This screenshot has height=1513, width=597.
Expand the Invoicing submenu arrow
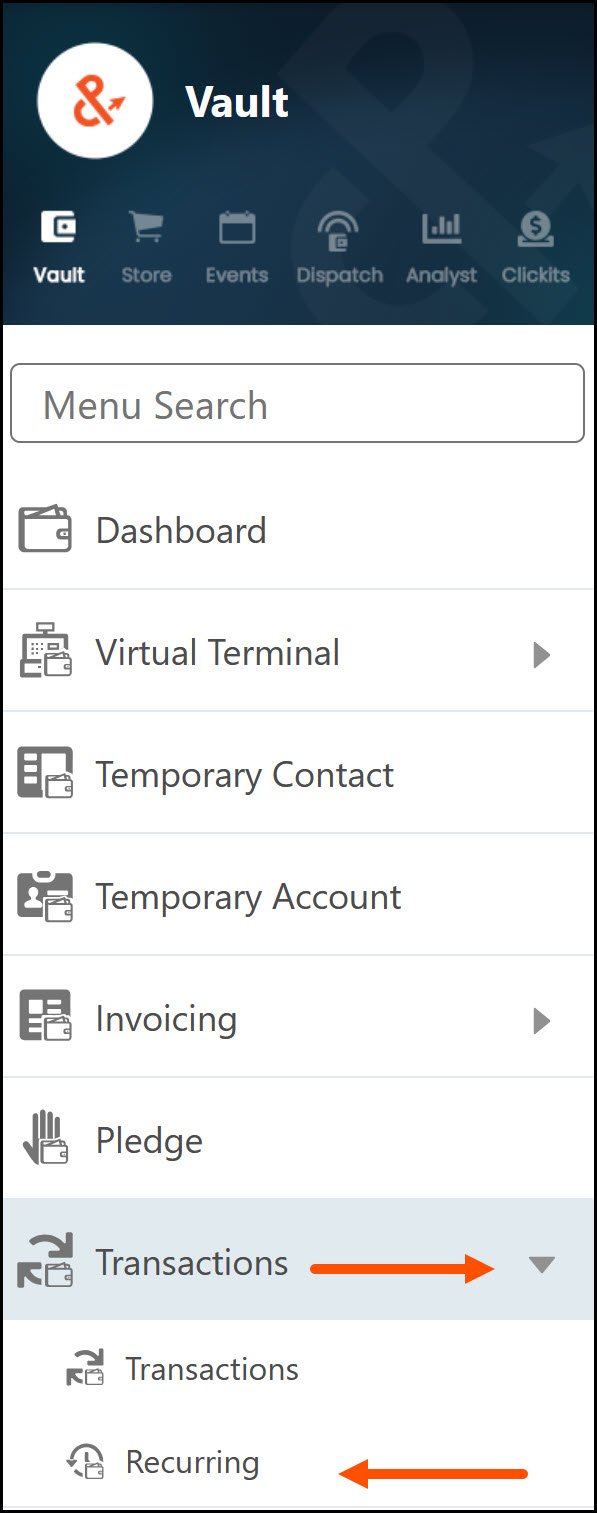(x=541, y=1021)
